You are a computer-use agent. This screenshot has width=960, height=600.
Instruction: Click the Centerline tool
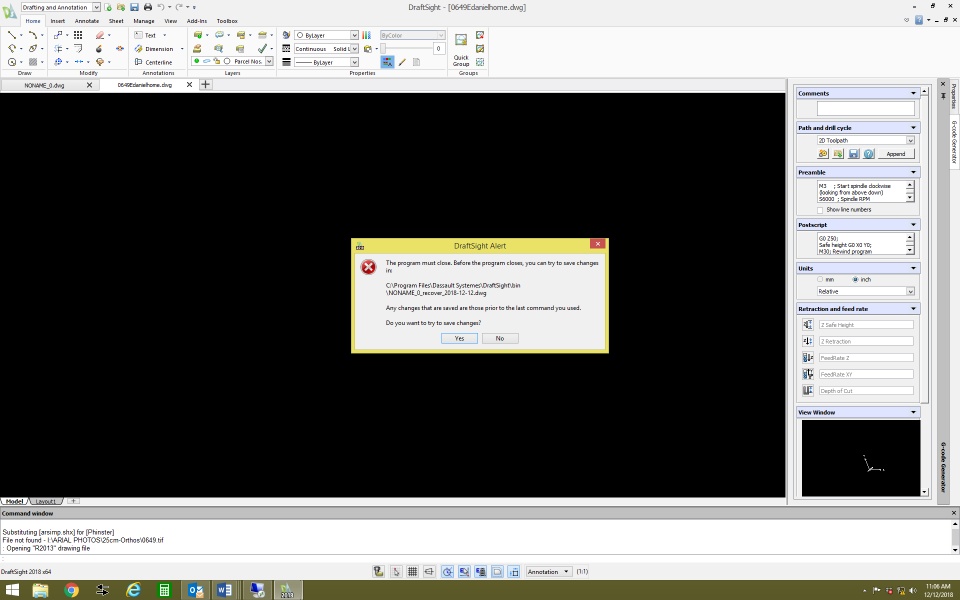tap(153, 62)
